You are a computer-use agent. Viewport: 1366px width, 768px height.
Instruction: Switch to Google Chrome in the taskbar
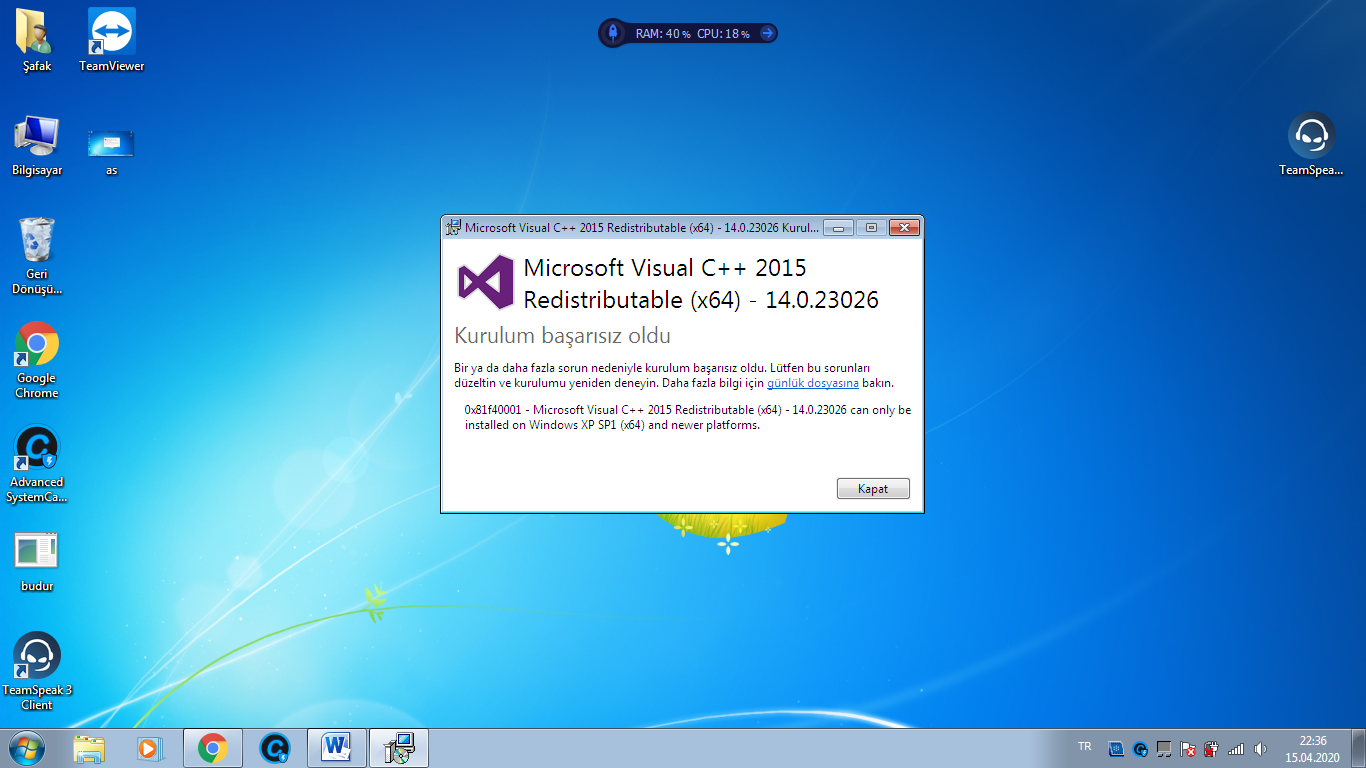(x=212, y=748)
